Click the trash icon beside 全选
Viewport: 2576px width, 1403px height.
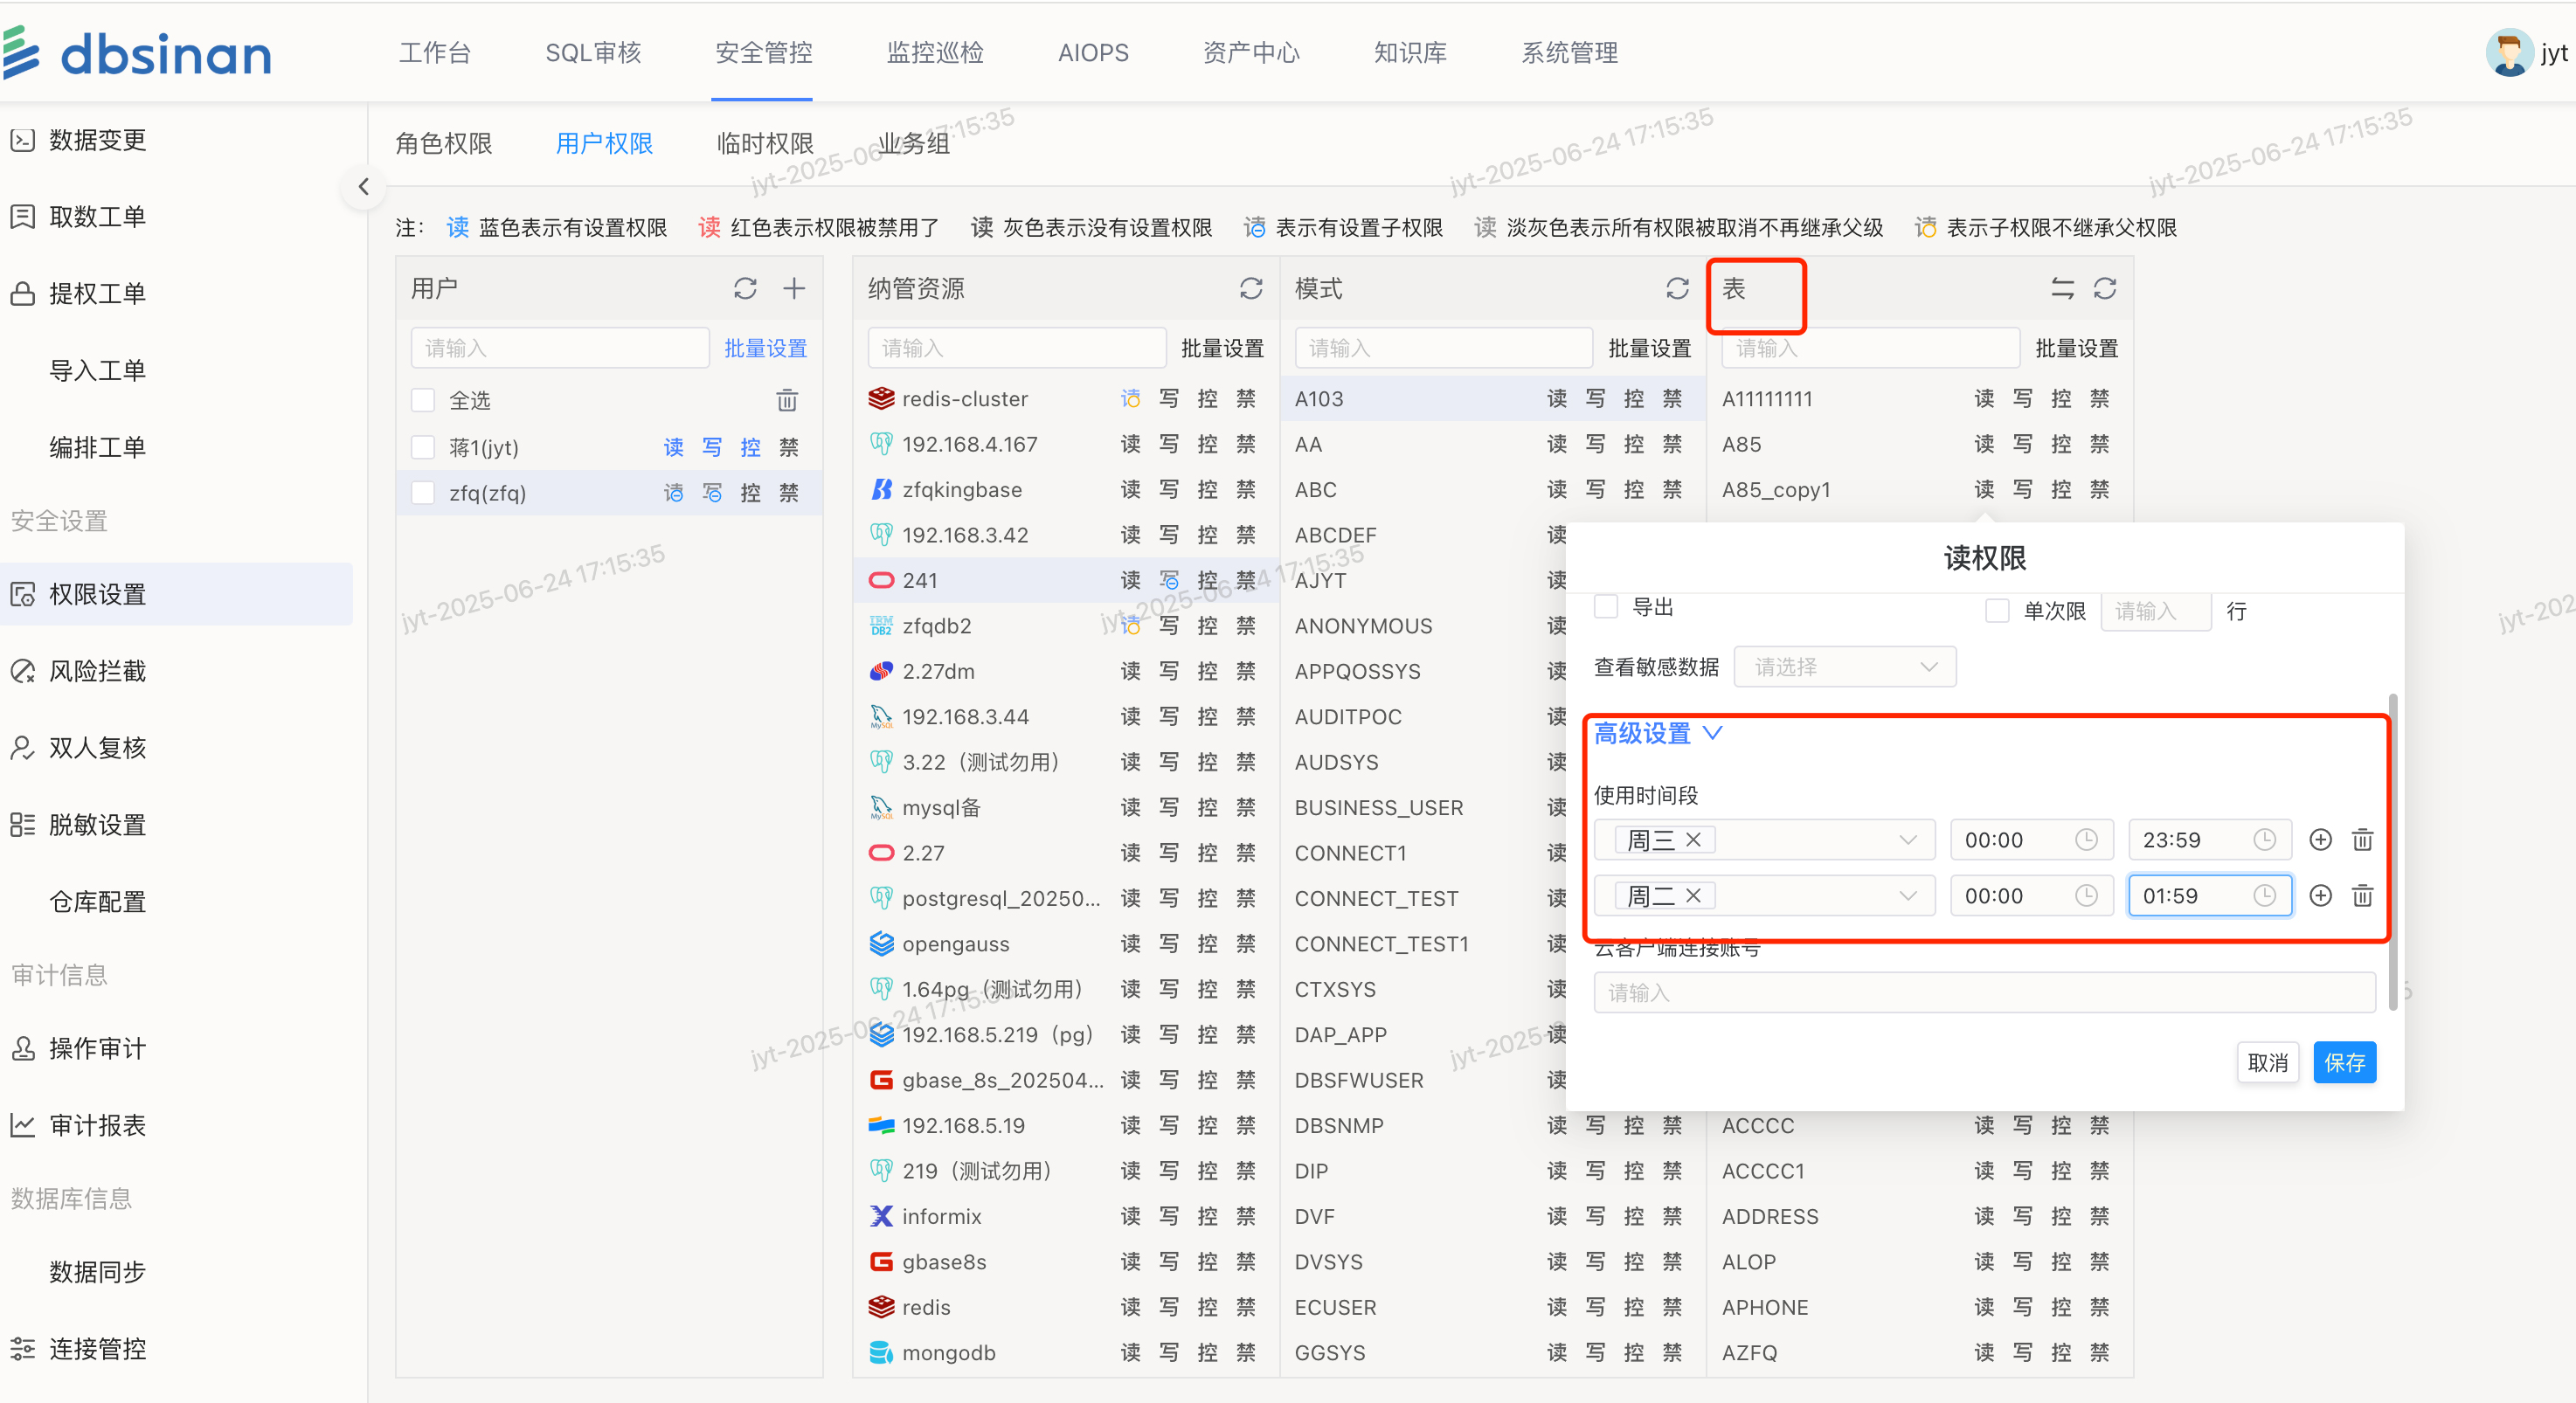point(787,400)
